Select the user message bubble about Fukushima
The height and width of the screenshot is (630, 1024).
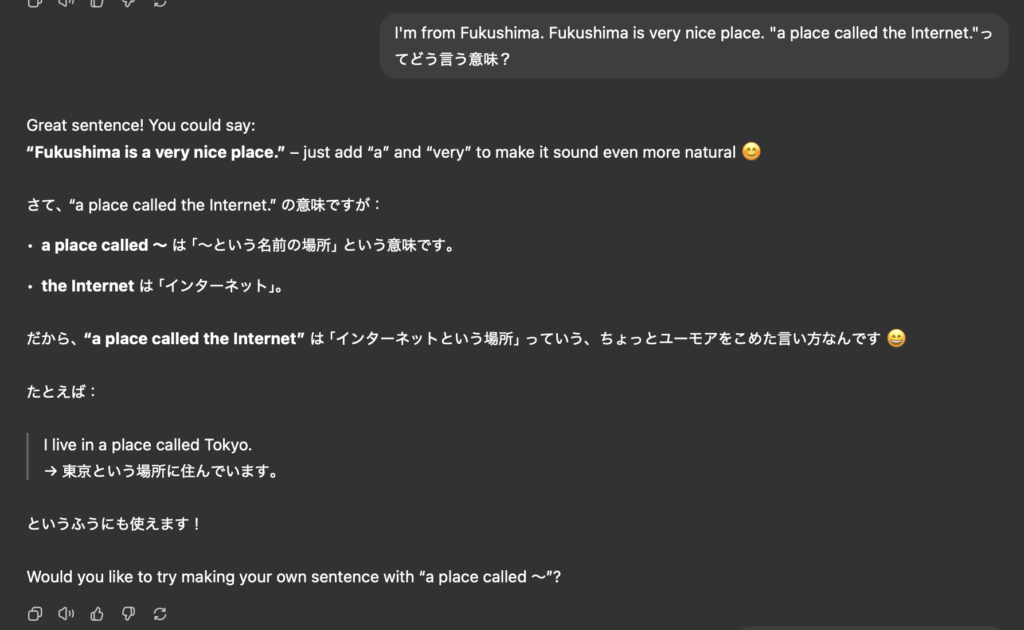[694, 46]
